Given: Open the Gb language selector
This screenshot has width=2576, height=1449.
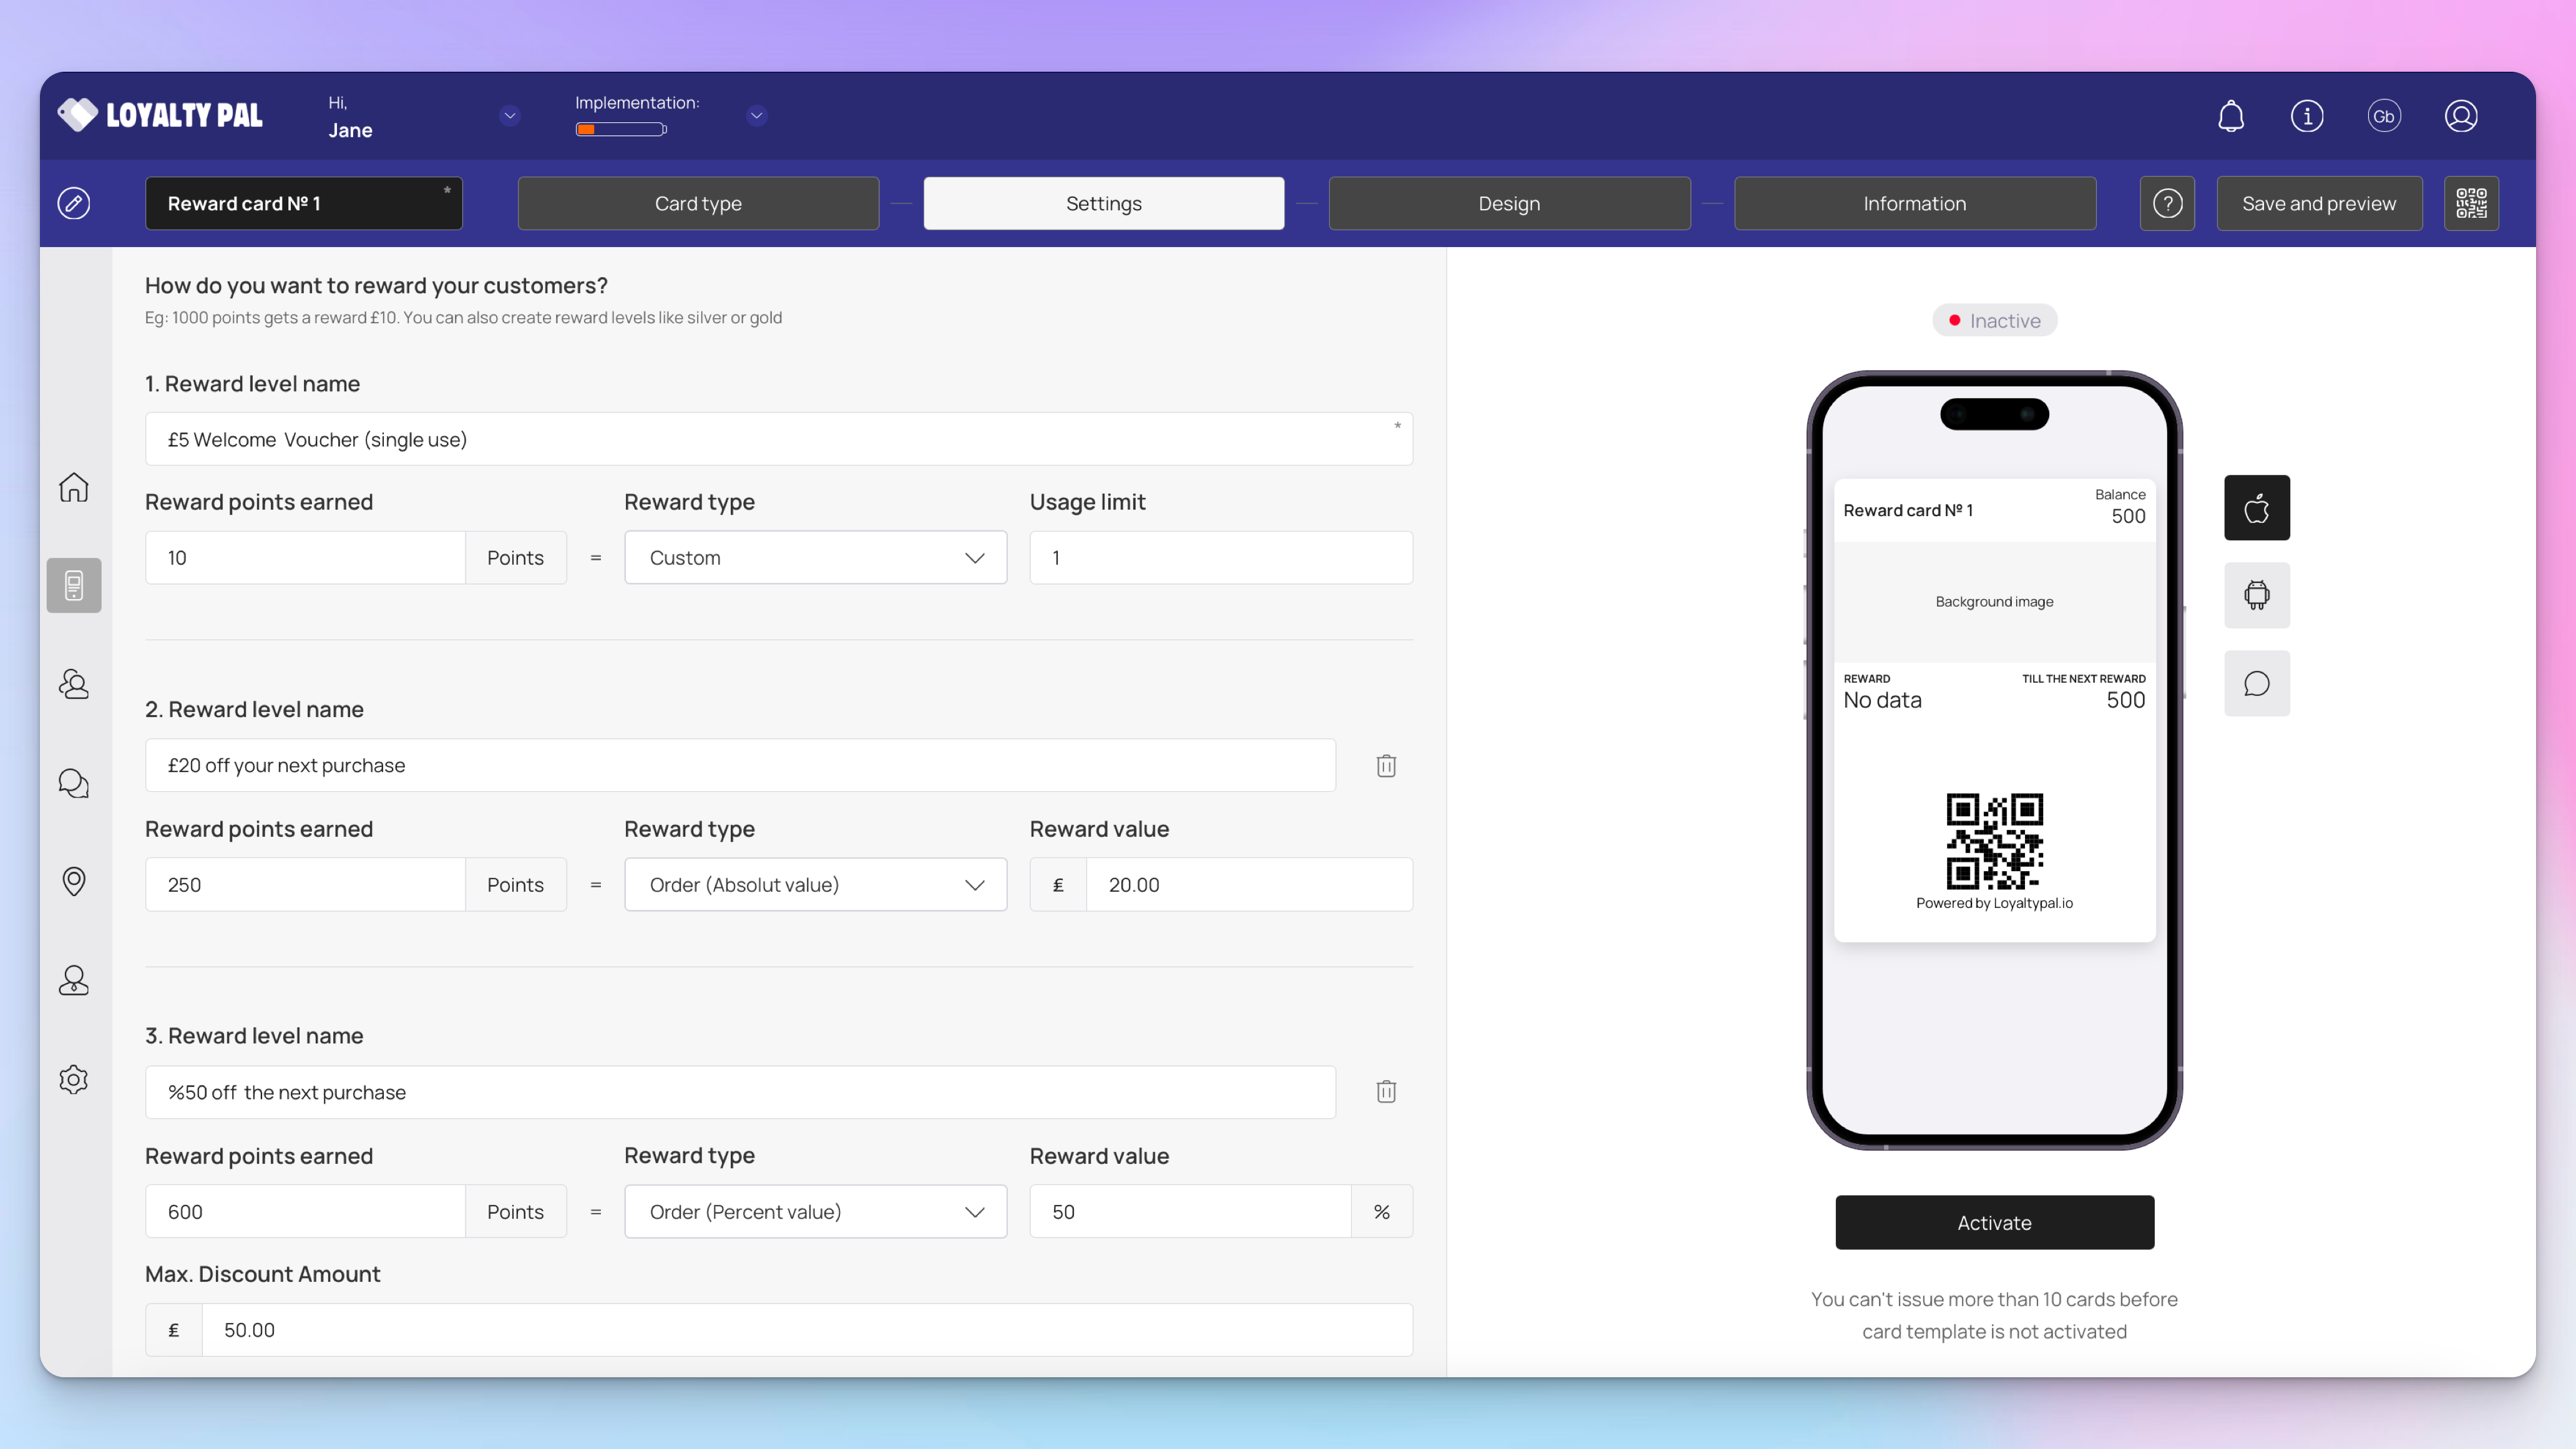Looking at the screenshot, I should (2384, 116).
